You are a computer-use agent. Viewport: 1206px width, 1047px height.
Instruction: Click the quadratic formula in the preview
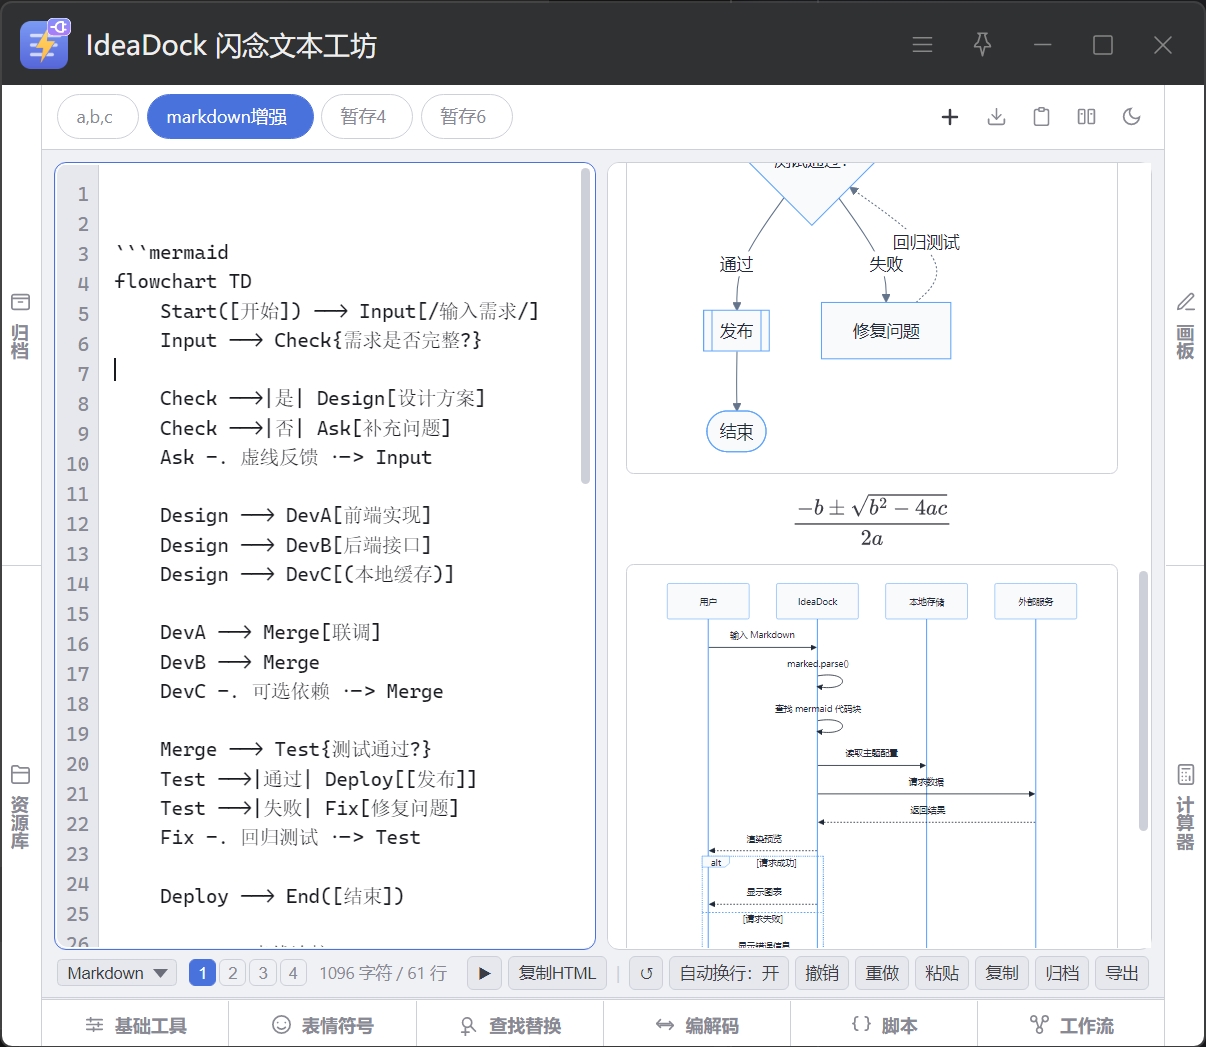coord(872,522)
